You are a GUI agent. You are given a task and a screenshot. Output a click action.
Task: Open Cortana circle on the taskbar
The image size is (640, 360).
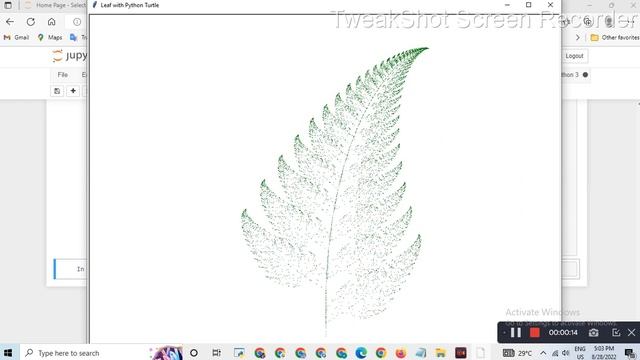click(x=194, y=353)
